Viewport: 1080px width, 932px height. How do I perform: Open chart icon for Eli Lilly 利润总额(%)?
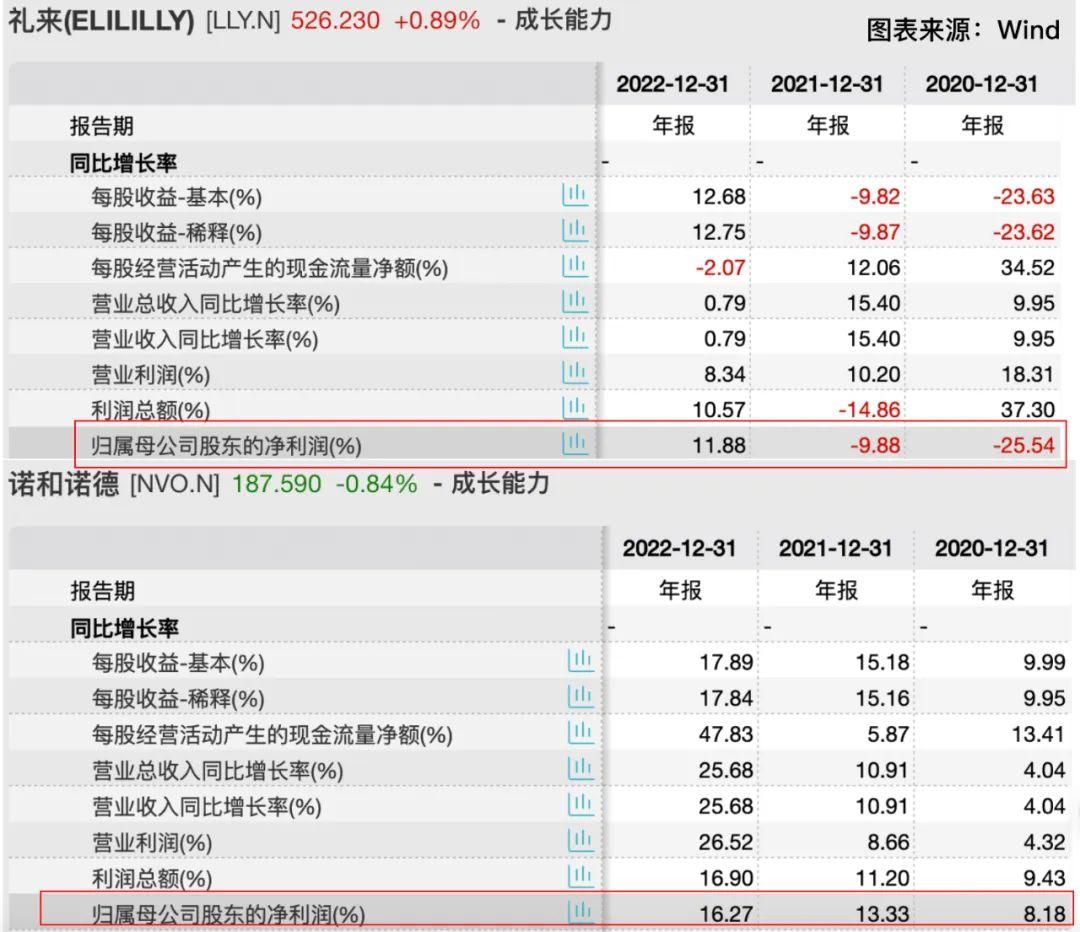(x=574, y=408)
